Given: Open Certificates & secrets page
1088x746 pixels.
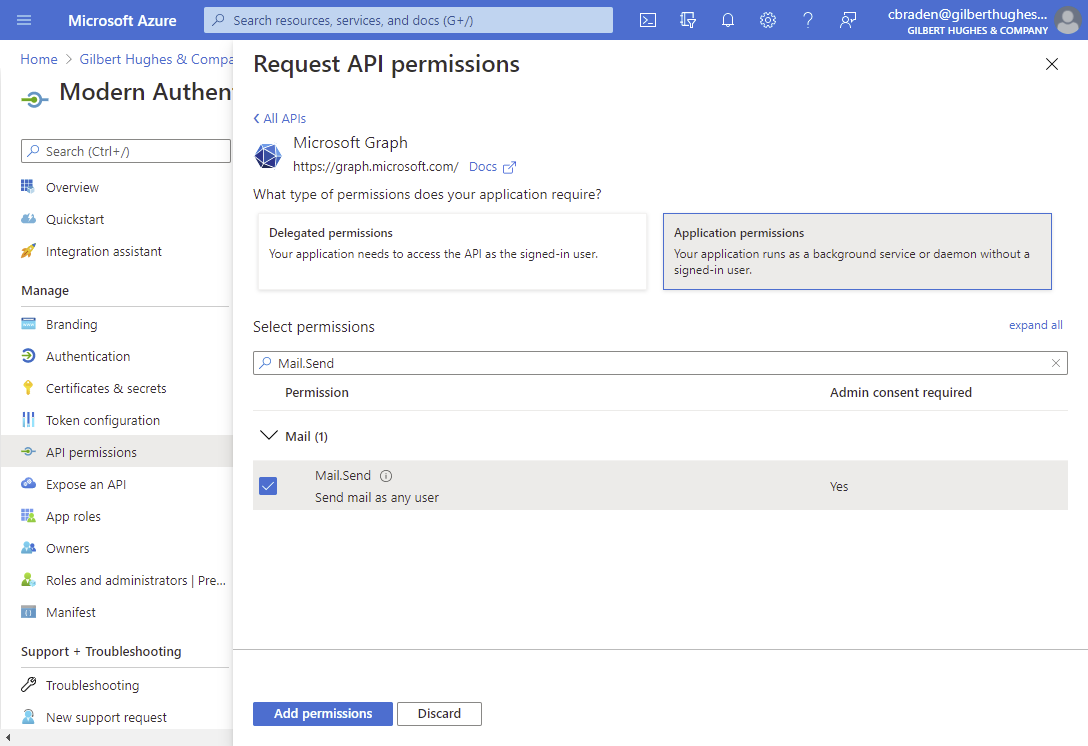Looking at the screenshot, I should point(106,389).
